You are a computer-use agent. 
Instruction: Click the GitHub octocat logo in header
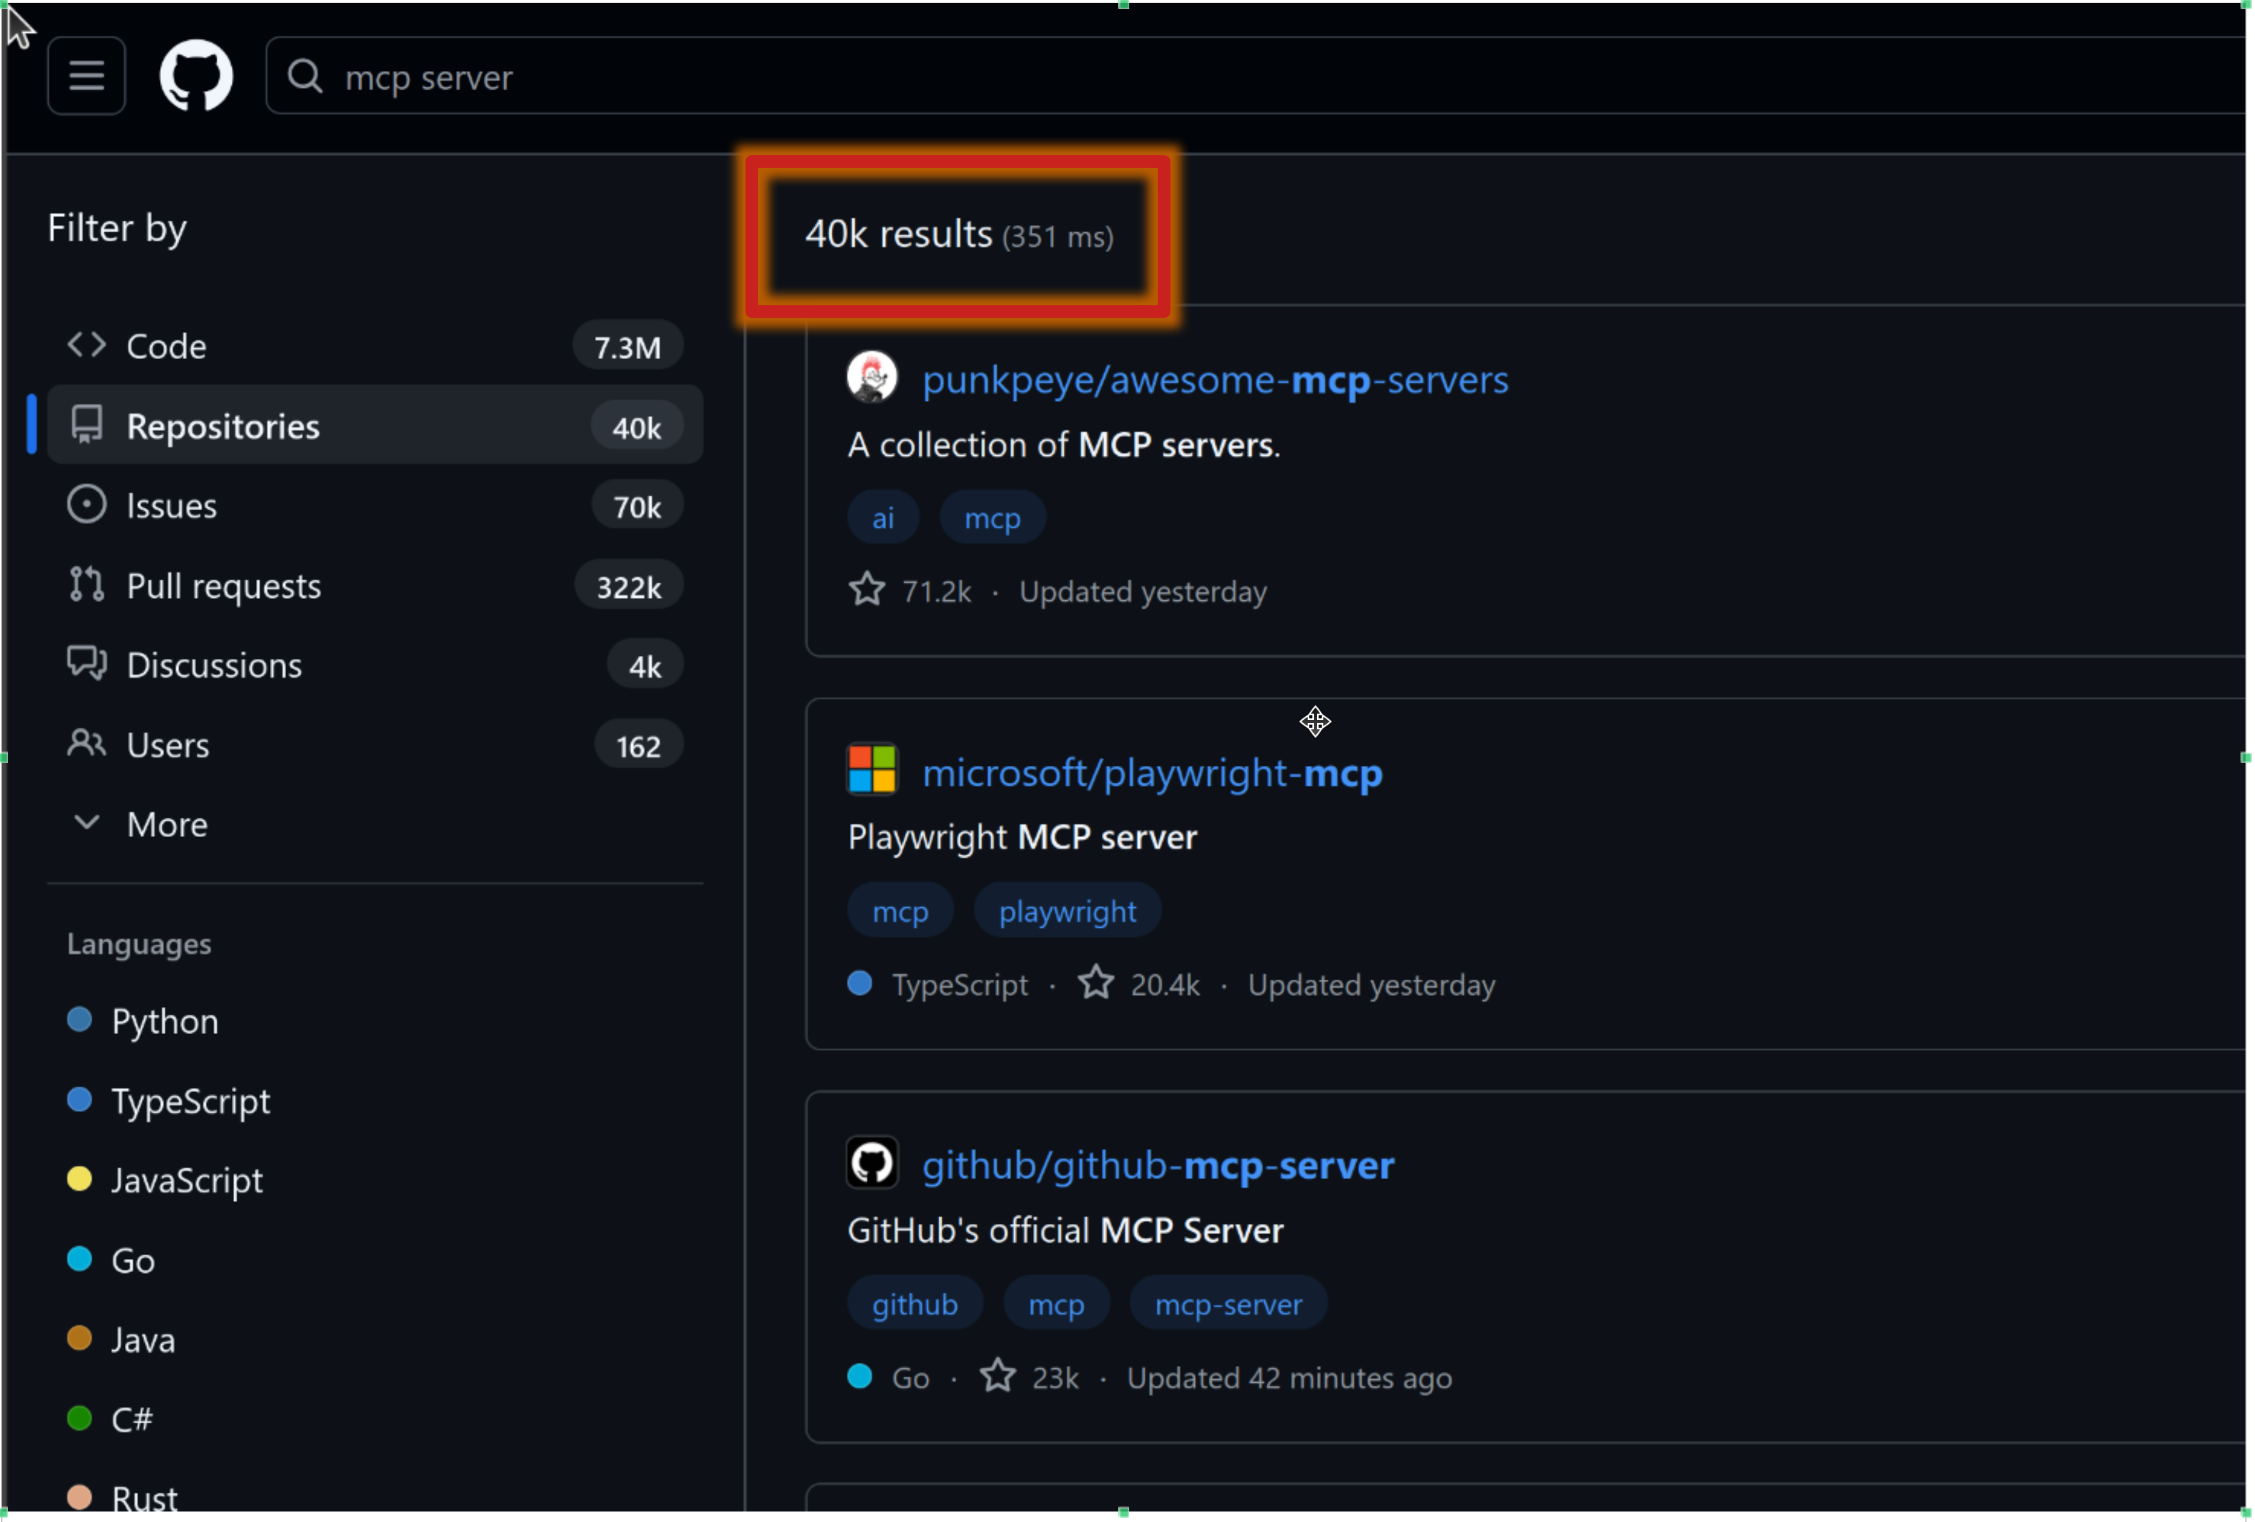(195, 75)
